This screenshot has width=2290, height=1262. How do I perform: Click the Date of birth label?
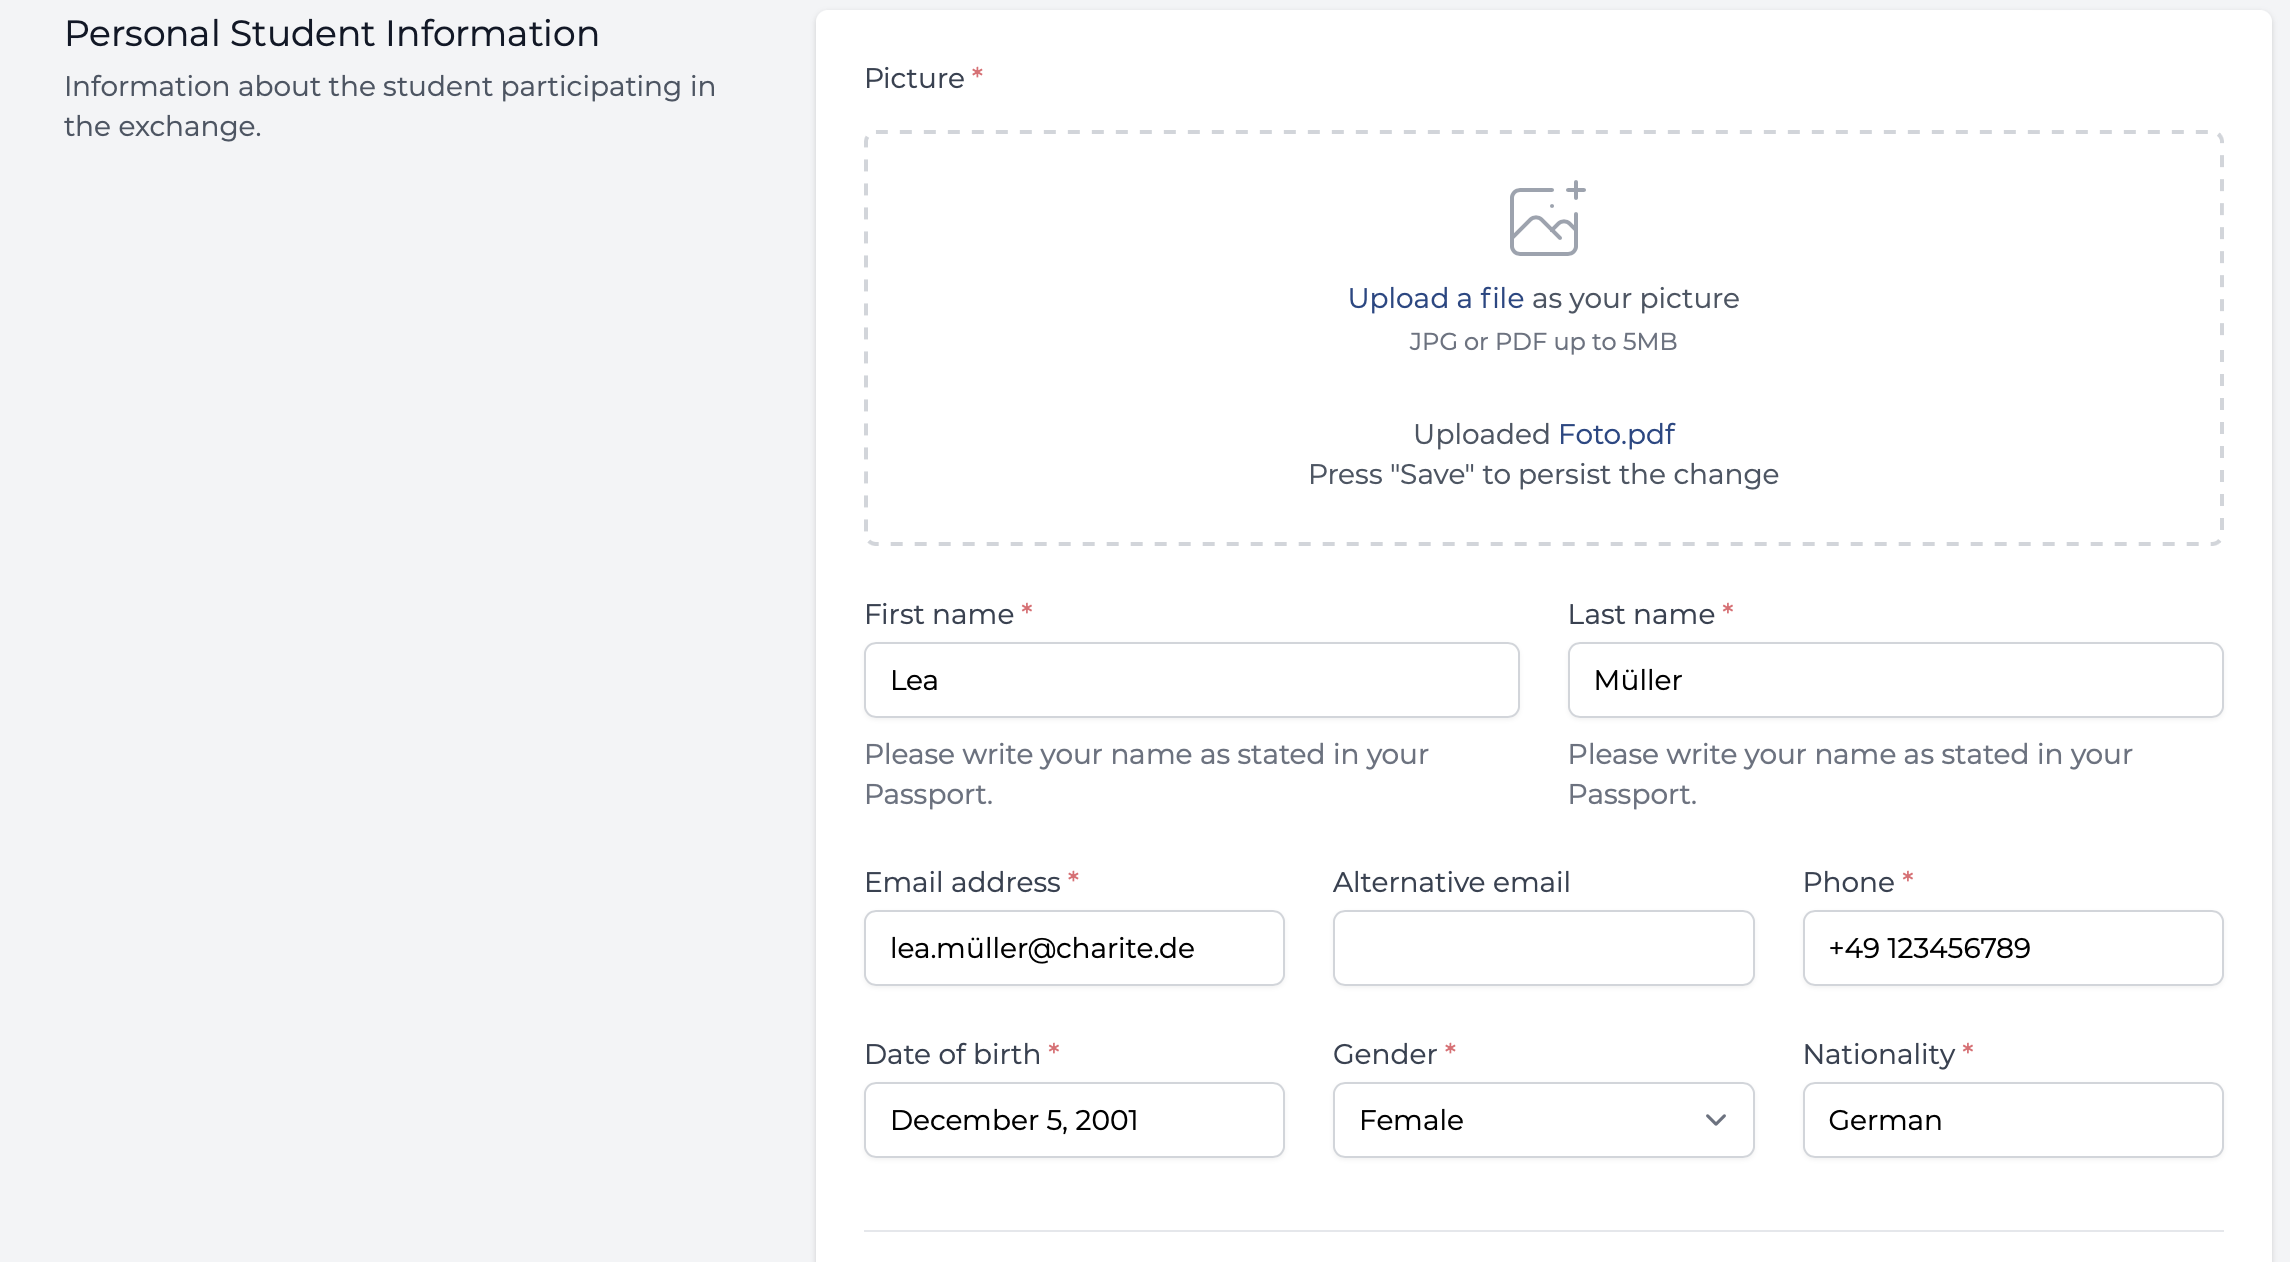click(952, 1054)
